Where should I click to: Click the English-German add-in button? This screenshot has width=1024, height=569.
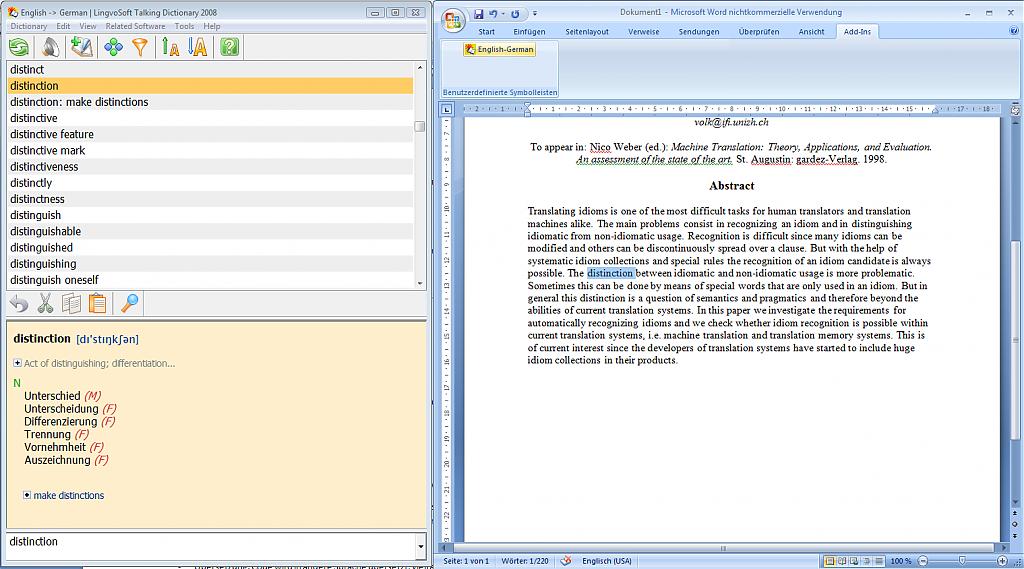[x=500, y=50]
